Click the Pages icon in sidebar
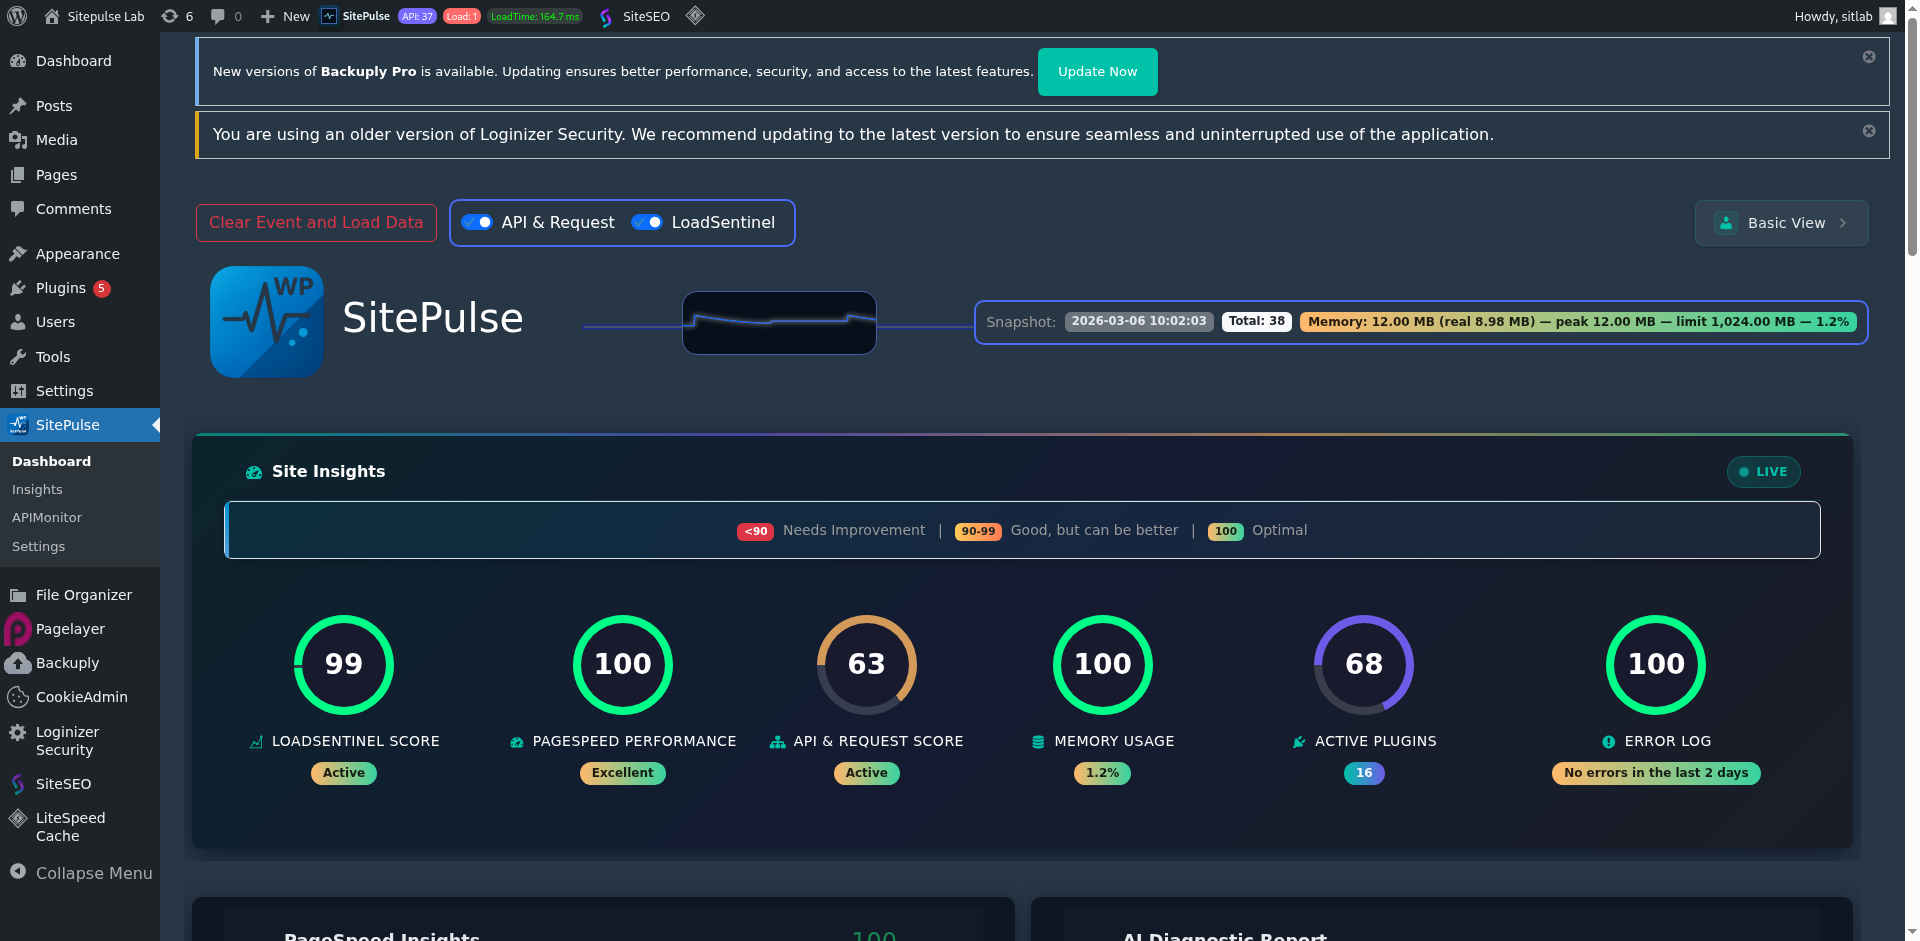 click(x=18, y=175)
